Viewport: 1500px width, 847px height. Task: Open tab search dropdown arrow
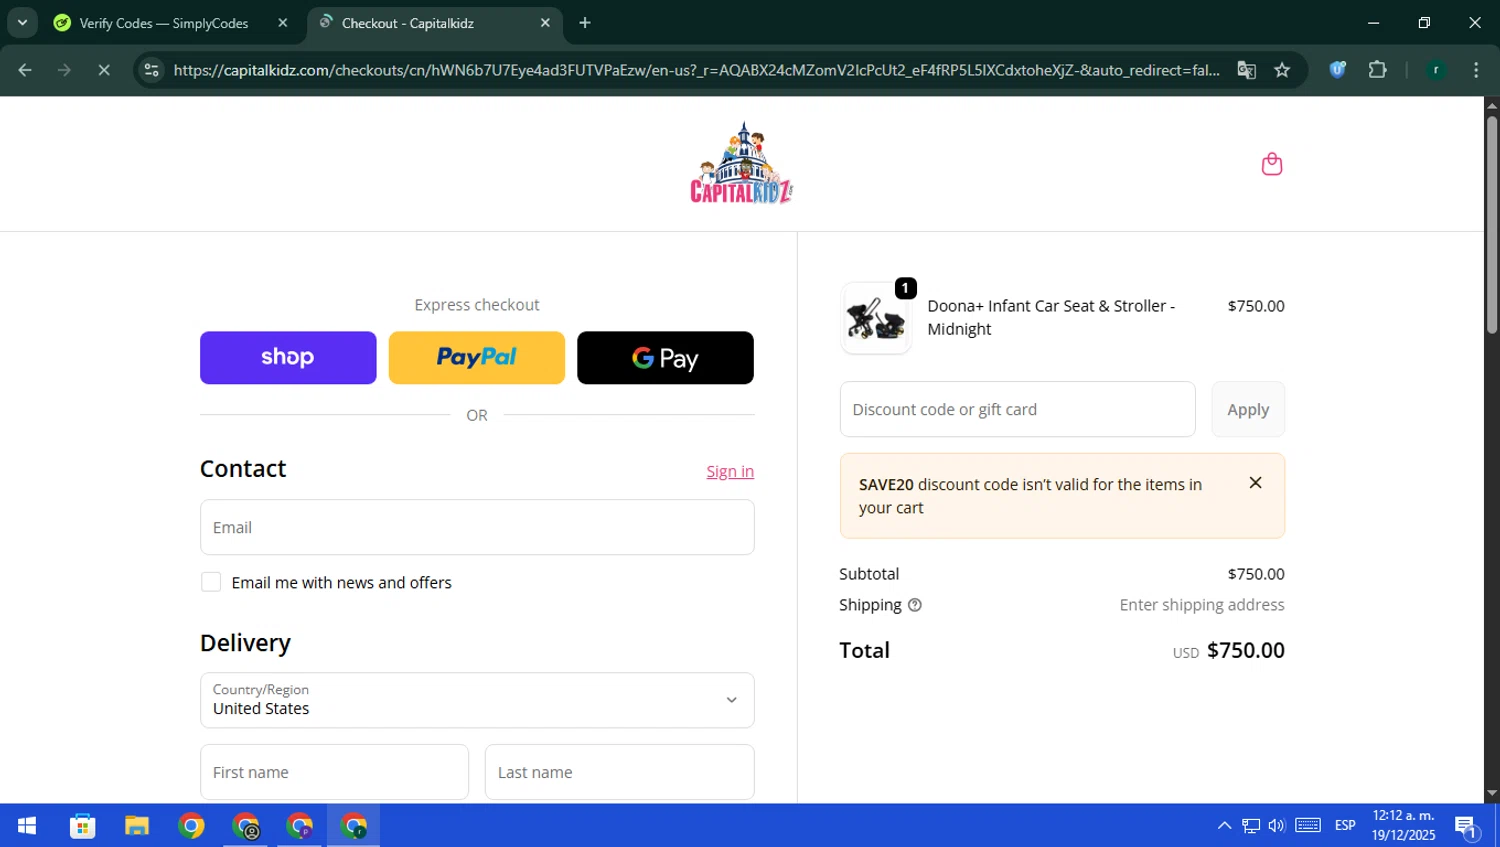tap(22, 23)
